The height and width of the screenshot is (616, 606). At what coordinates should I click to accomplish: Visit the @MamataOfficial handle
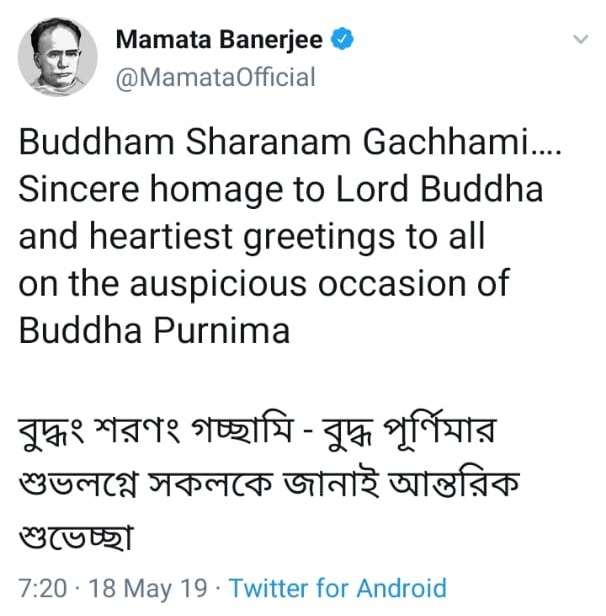point(216,77)
